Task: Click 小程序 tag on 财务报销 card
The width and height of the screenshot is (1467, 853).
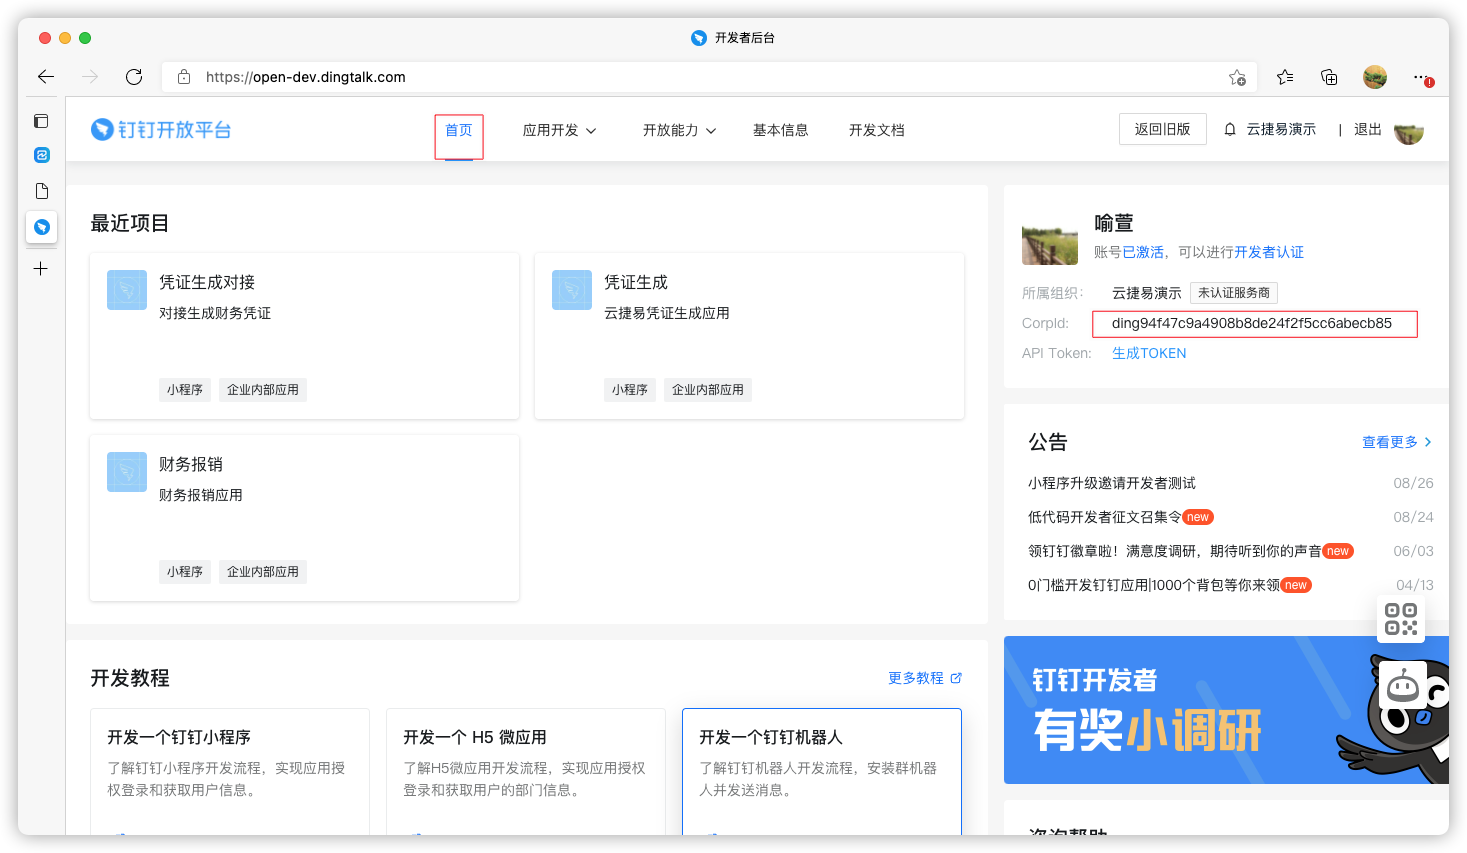Action: click(x=185, y=572)
